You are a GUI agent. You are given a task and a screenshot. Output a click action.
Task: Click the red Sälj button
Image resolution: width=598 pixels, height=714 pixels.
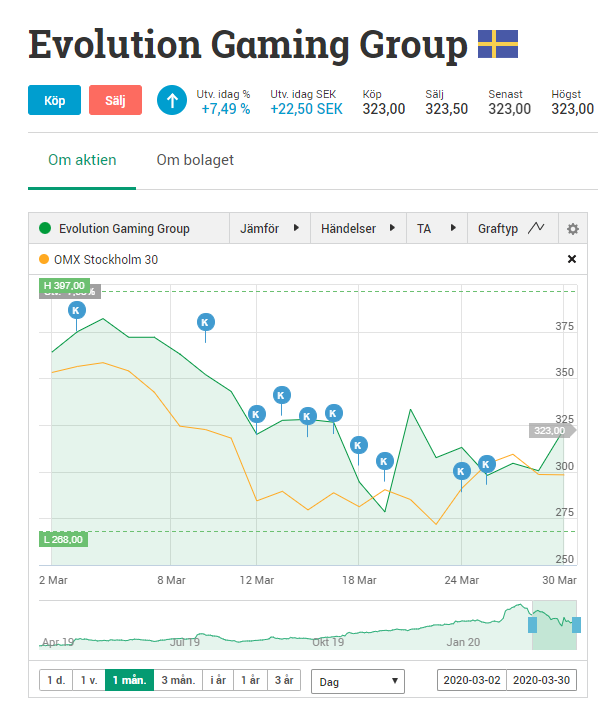point(115,100)
